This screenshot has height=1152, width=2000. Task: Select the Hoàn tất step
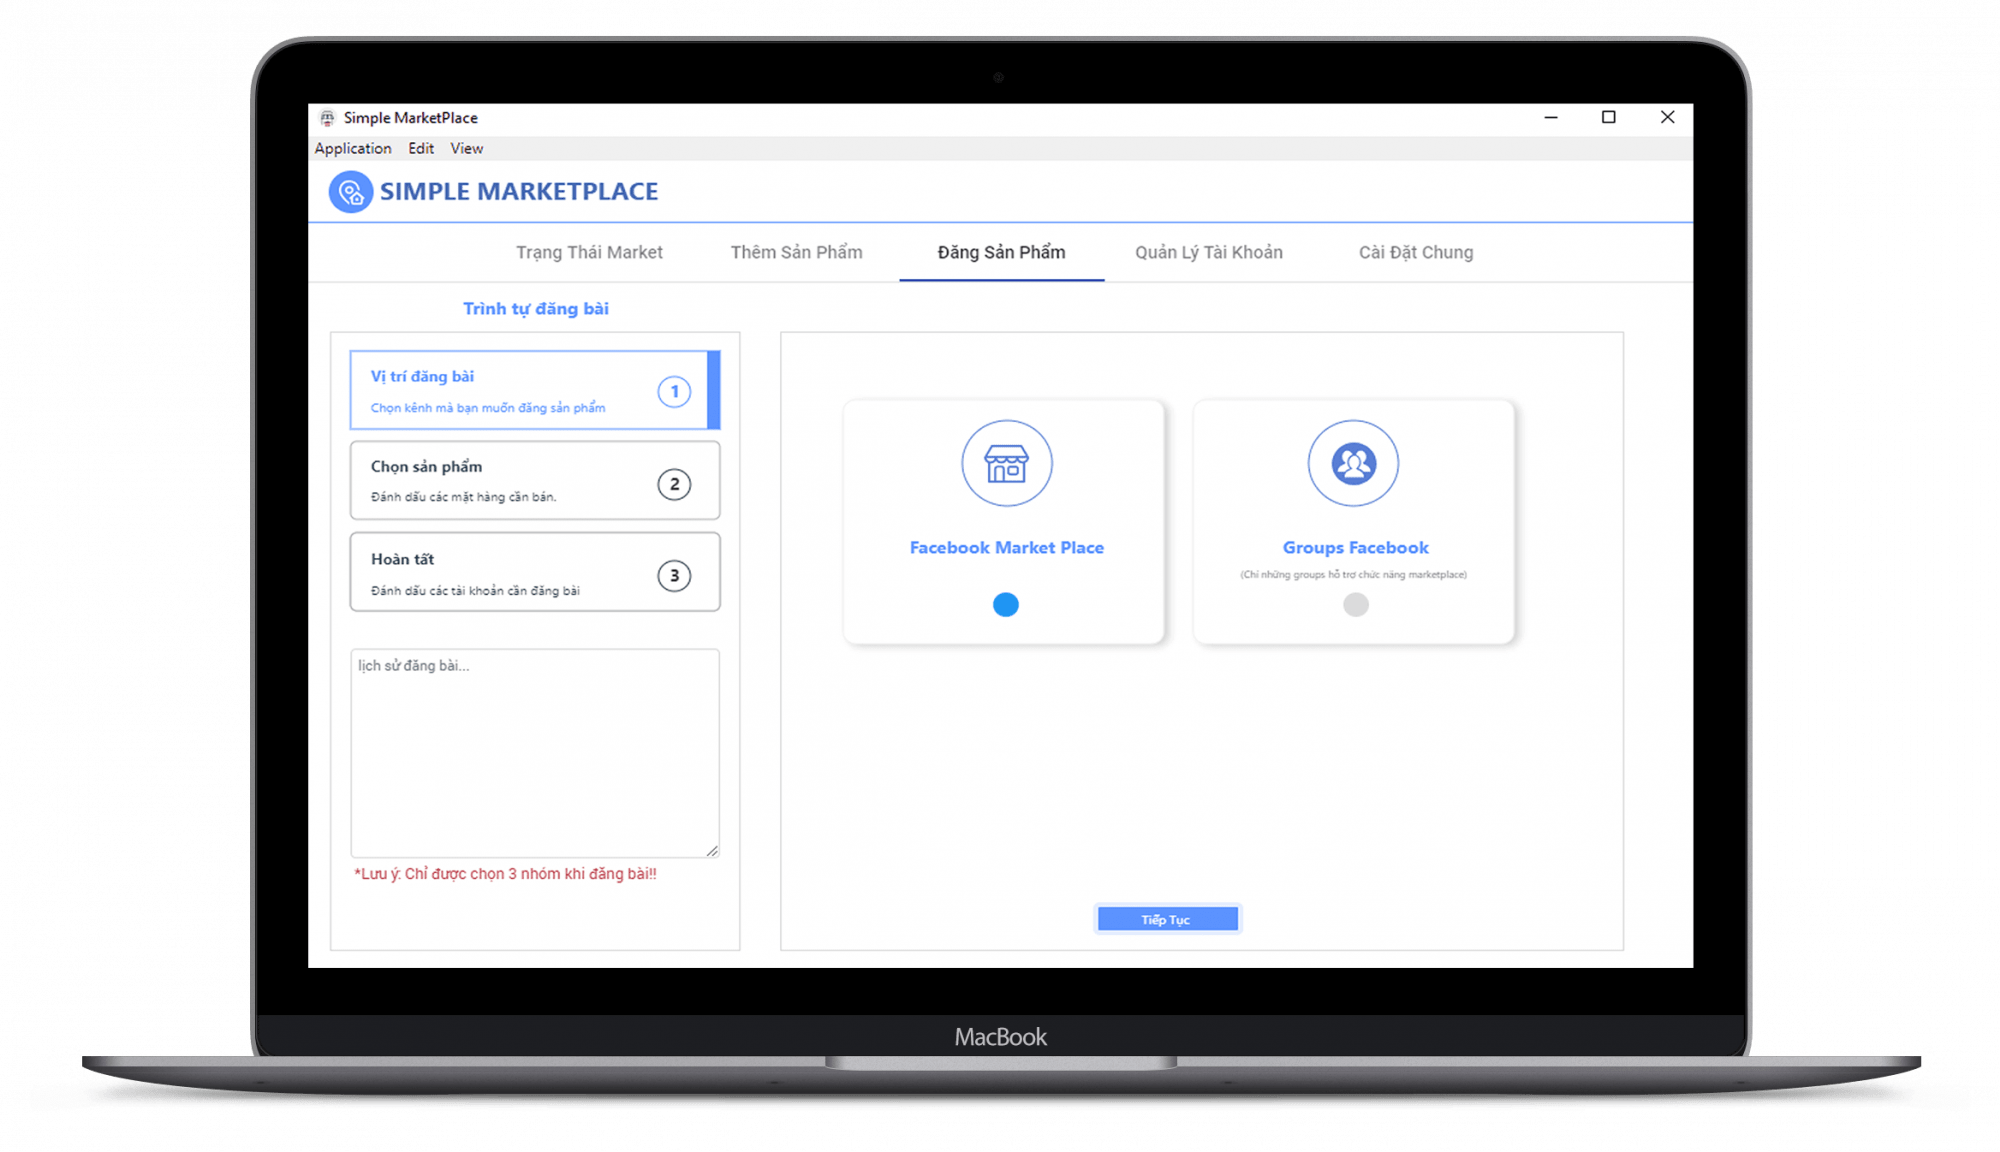[x=535, y=572]
